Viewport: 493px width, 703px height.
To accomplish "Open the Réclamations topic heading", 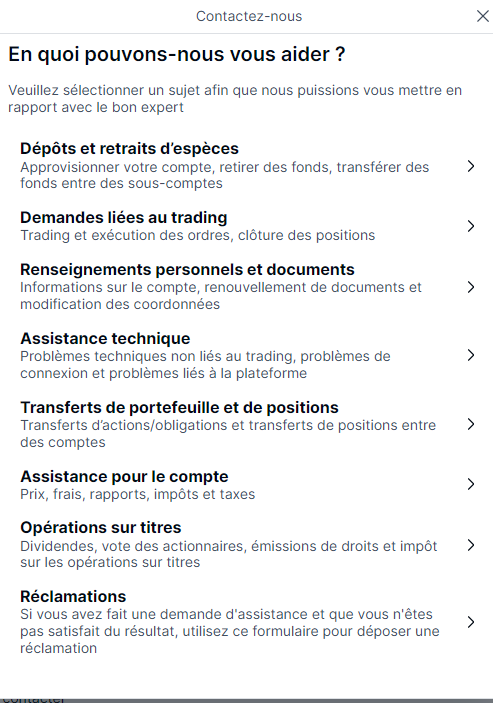I will 73,597.
